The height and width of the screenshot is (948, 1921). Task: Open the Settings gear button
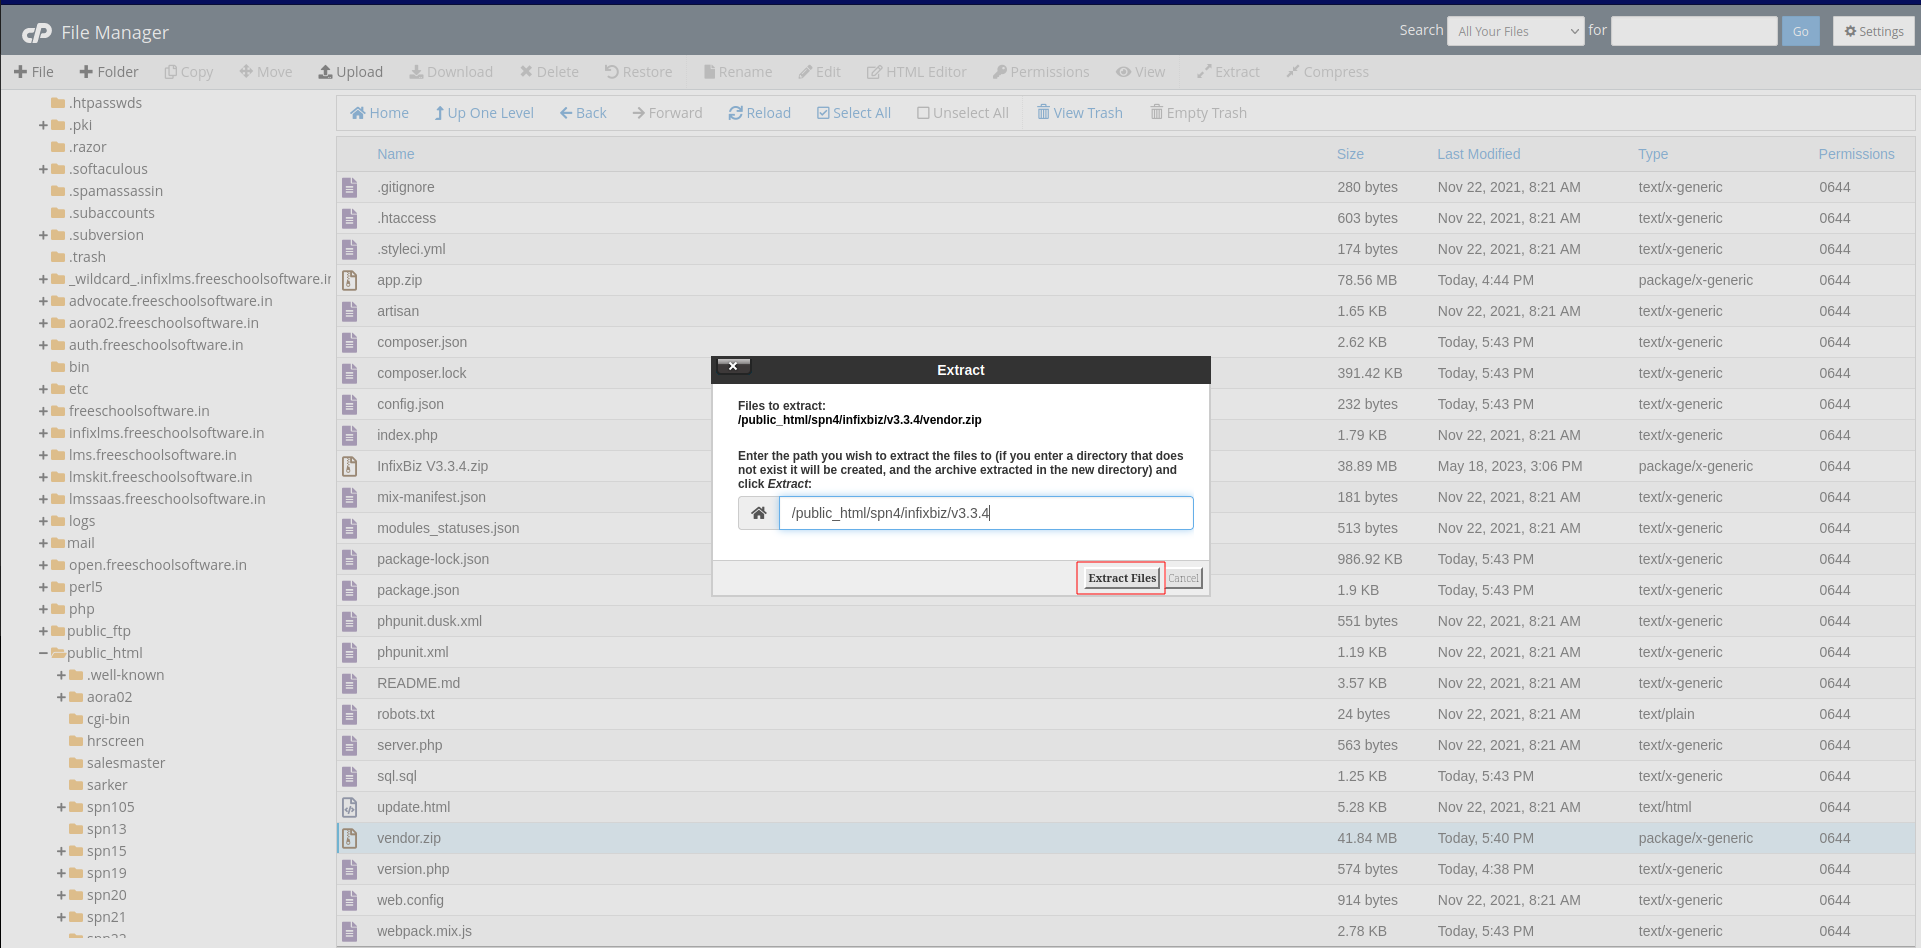tap(1873, 31)
